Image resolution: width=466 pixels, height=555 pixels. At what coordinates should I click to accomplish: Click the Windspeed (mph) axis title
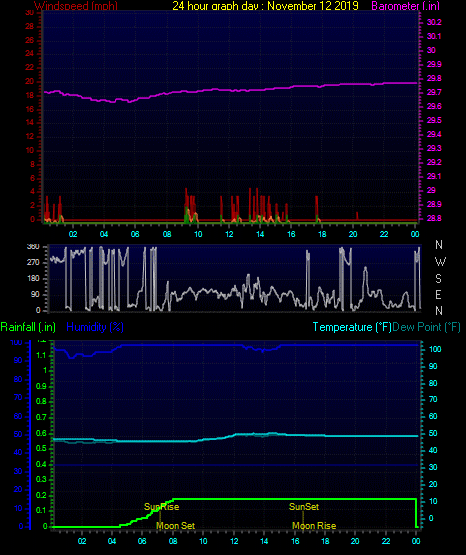coord(76,6)
